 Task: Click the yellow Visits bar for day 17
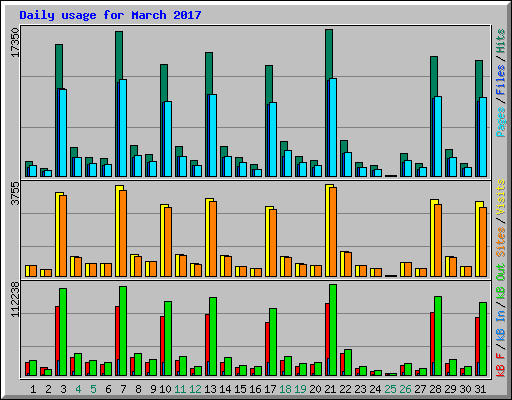tap(268, 241)
